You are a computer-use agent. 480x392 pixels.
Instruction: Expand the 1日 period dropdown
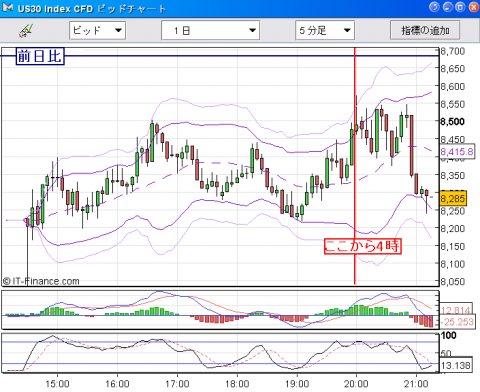(x=210, y=30)
